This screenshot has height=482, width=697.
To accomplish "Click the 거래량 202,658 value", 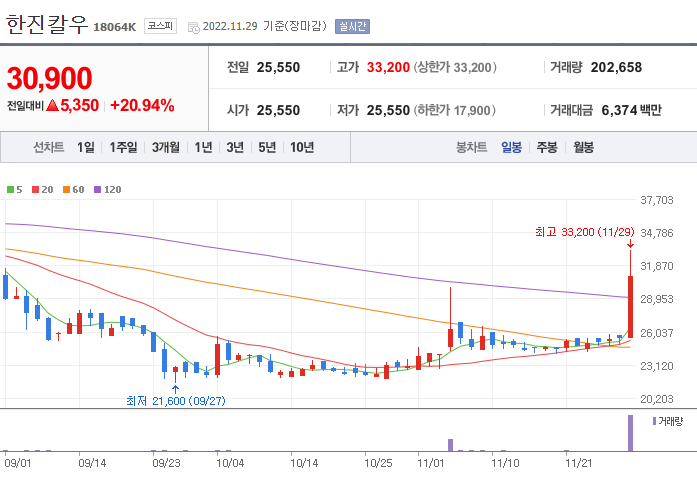I will click(616, 67).
